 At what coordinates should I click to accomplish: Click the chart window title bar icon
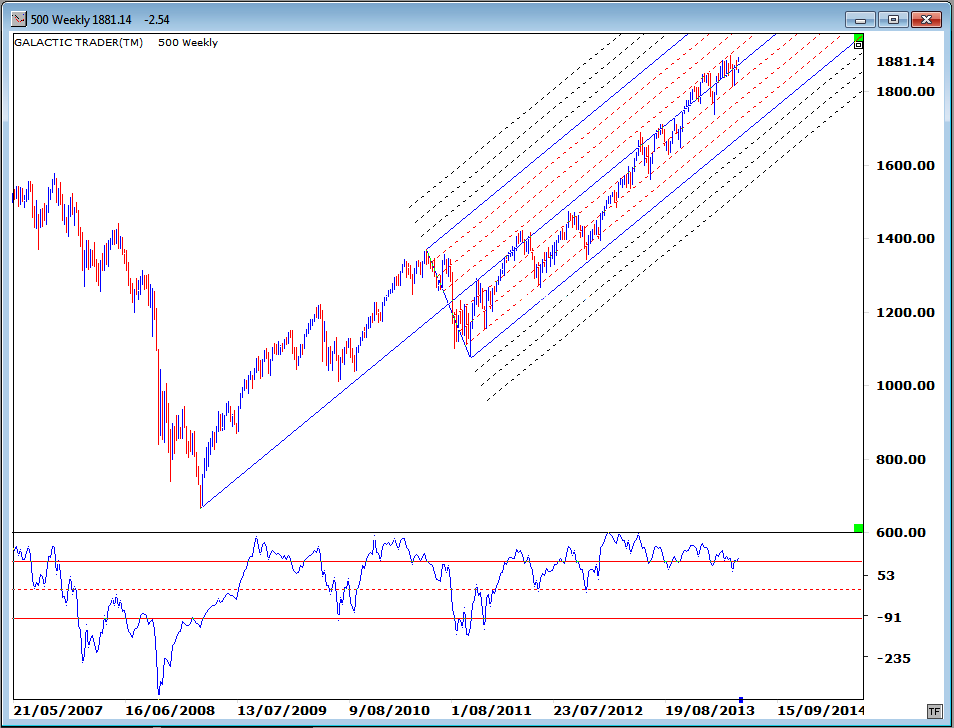(19, 19)
